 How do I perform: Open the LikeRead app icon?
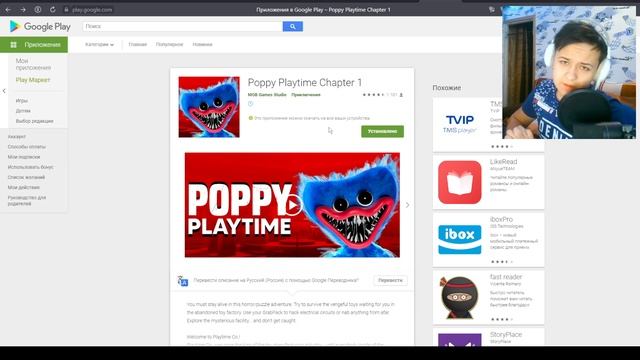[x=460, y=182]
